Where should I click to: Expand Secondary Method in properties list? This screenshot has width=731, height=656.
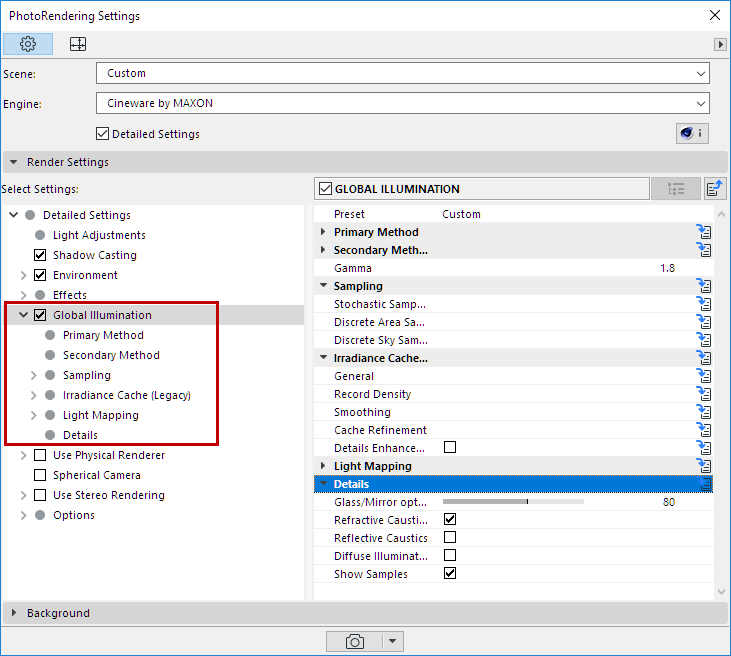tap(323, 250)
